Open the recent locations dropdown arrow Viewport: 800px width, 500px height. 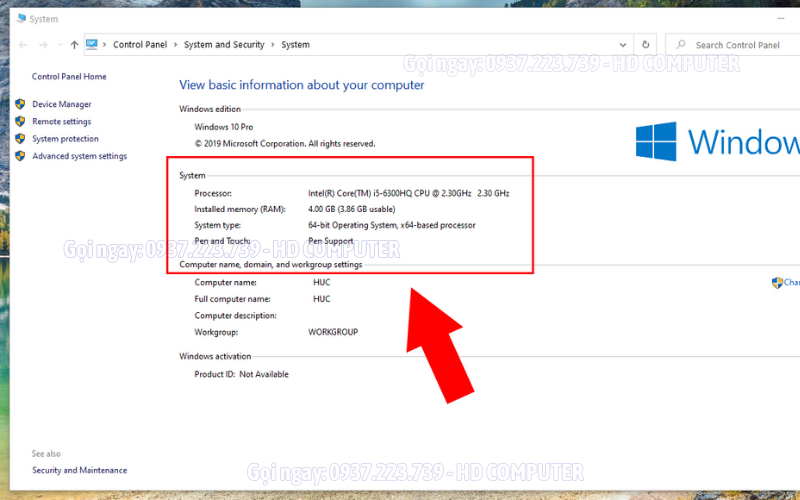pyautogui.click(x=60, y=45)
